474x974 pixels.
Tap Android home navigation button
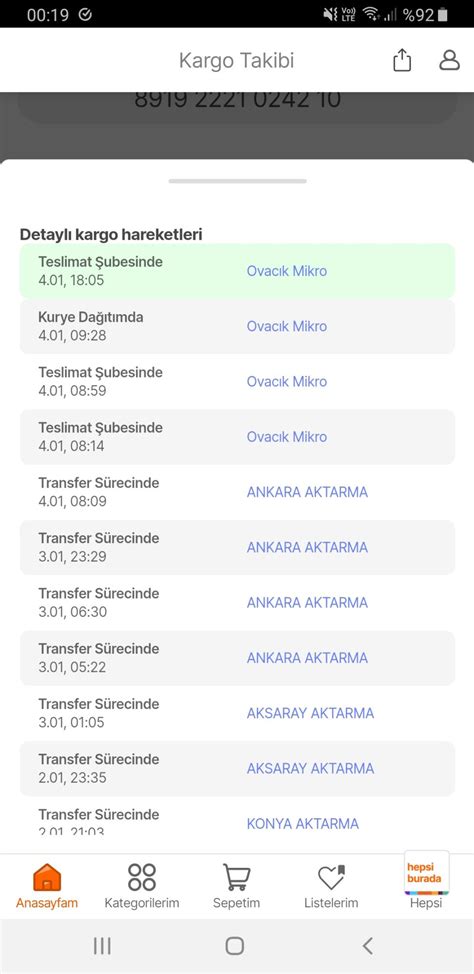point(235,946)
